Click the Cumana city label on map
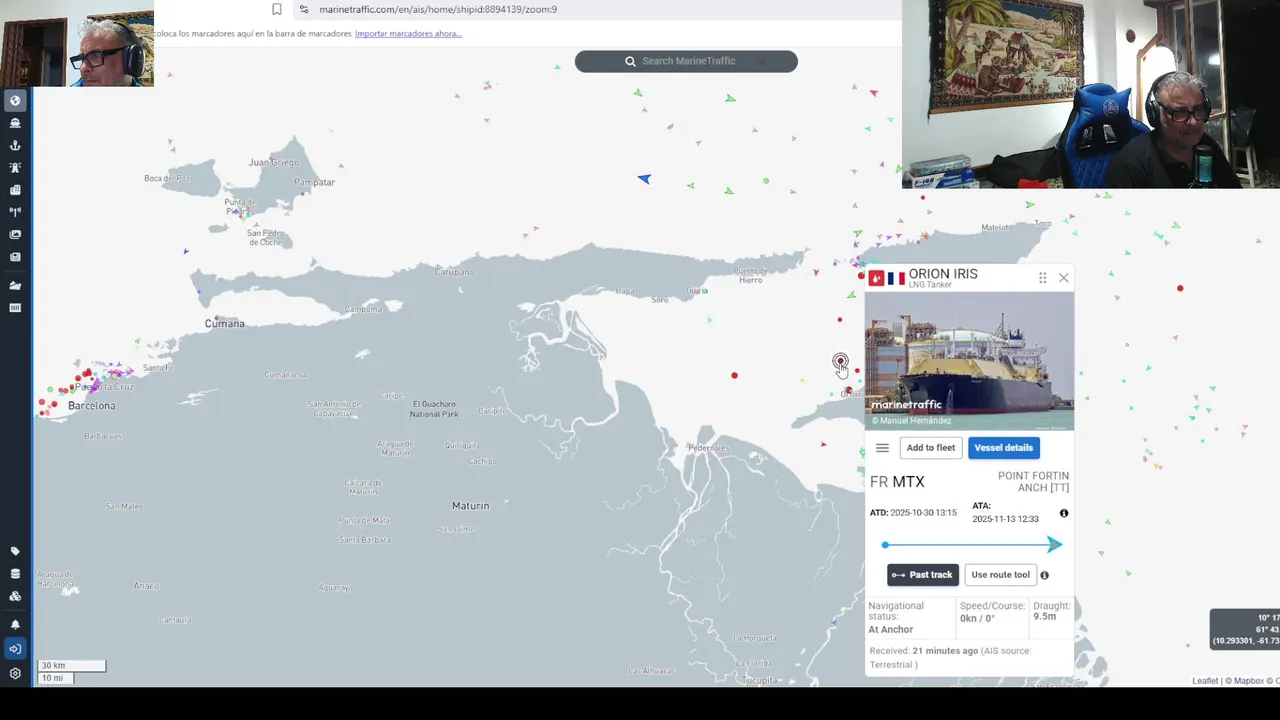Image resolution: width=1280 pixels, height=720 pixels. click(224, 324)
